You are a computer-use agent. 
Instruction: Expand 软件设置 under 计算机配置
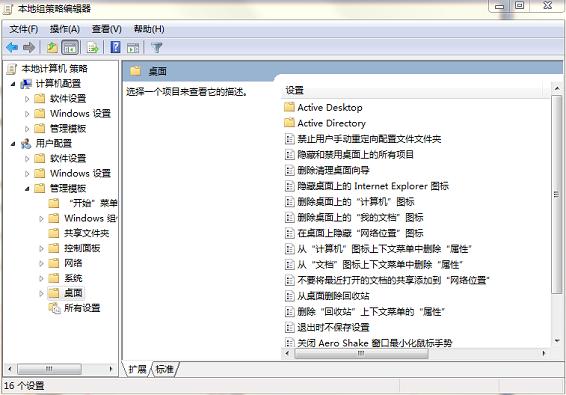tap(27, 99)
